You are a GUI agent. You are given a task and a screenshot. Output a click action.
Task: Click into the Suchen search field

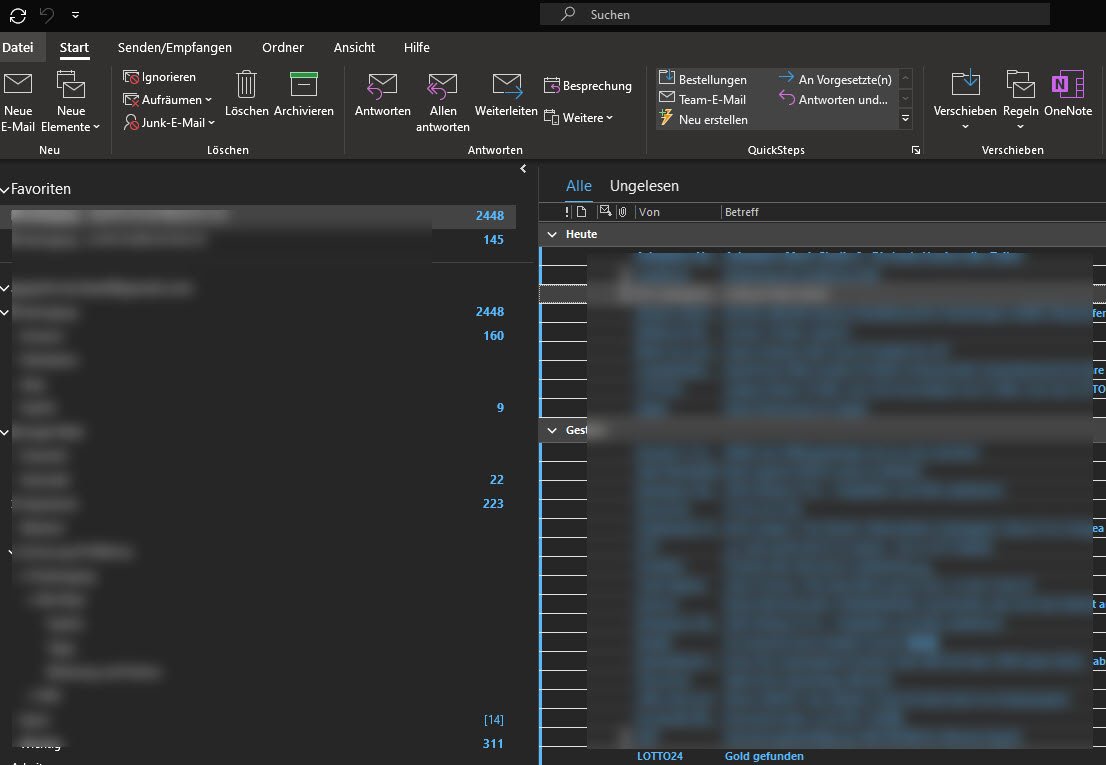coord(794,14)
